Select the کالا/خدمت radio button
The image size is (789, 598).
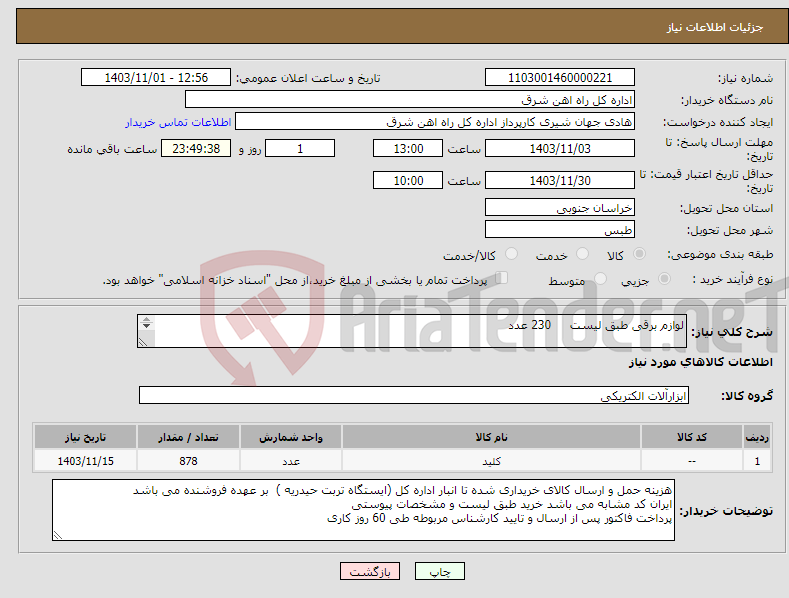tap(511, 254)
